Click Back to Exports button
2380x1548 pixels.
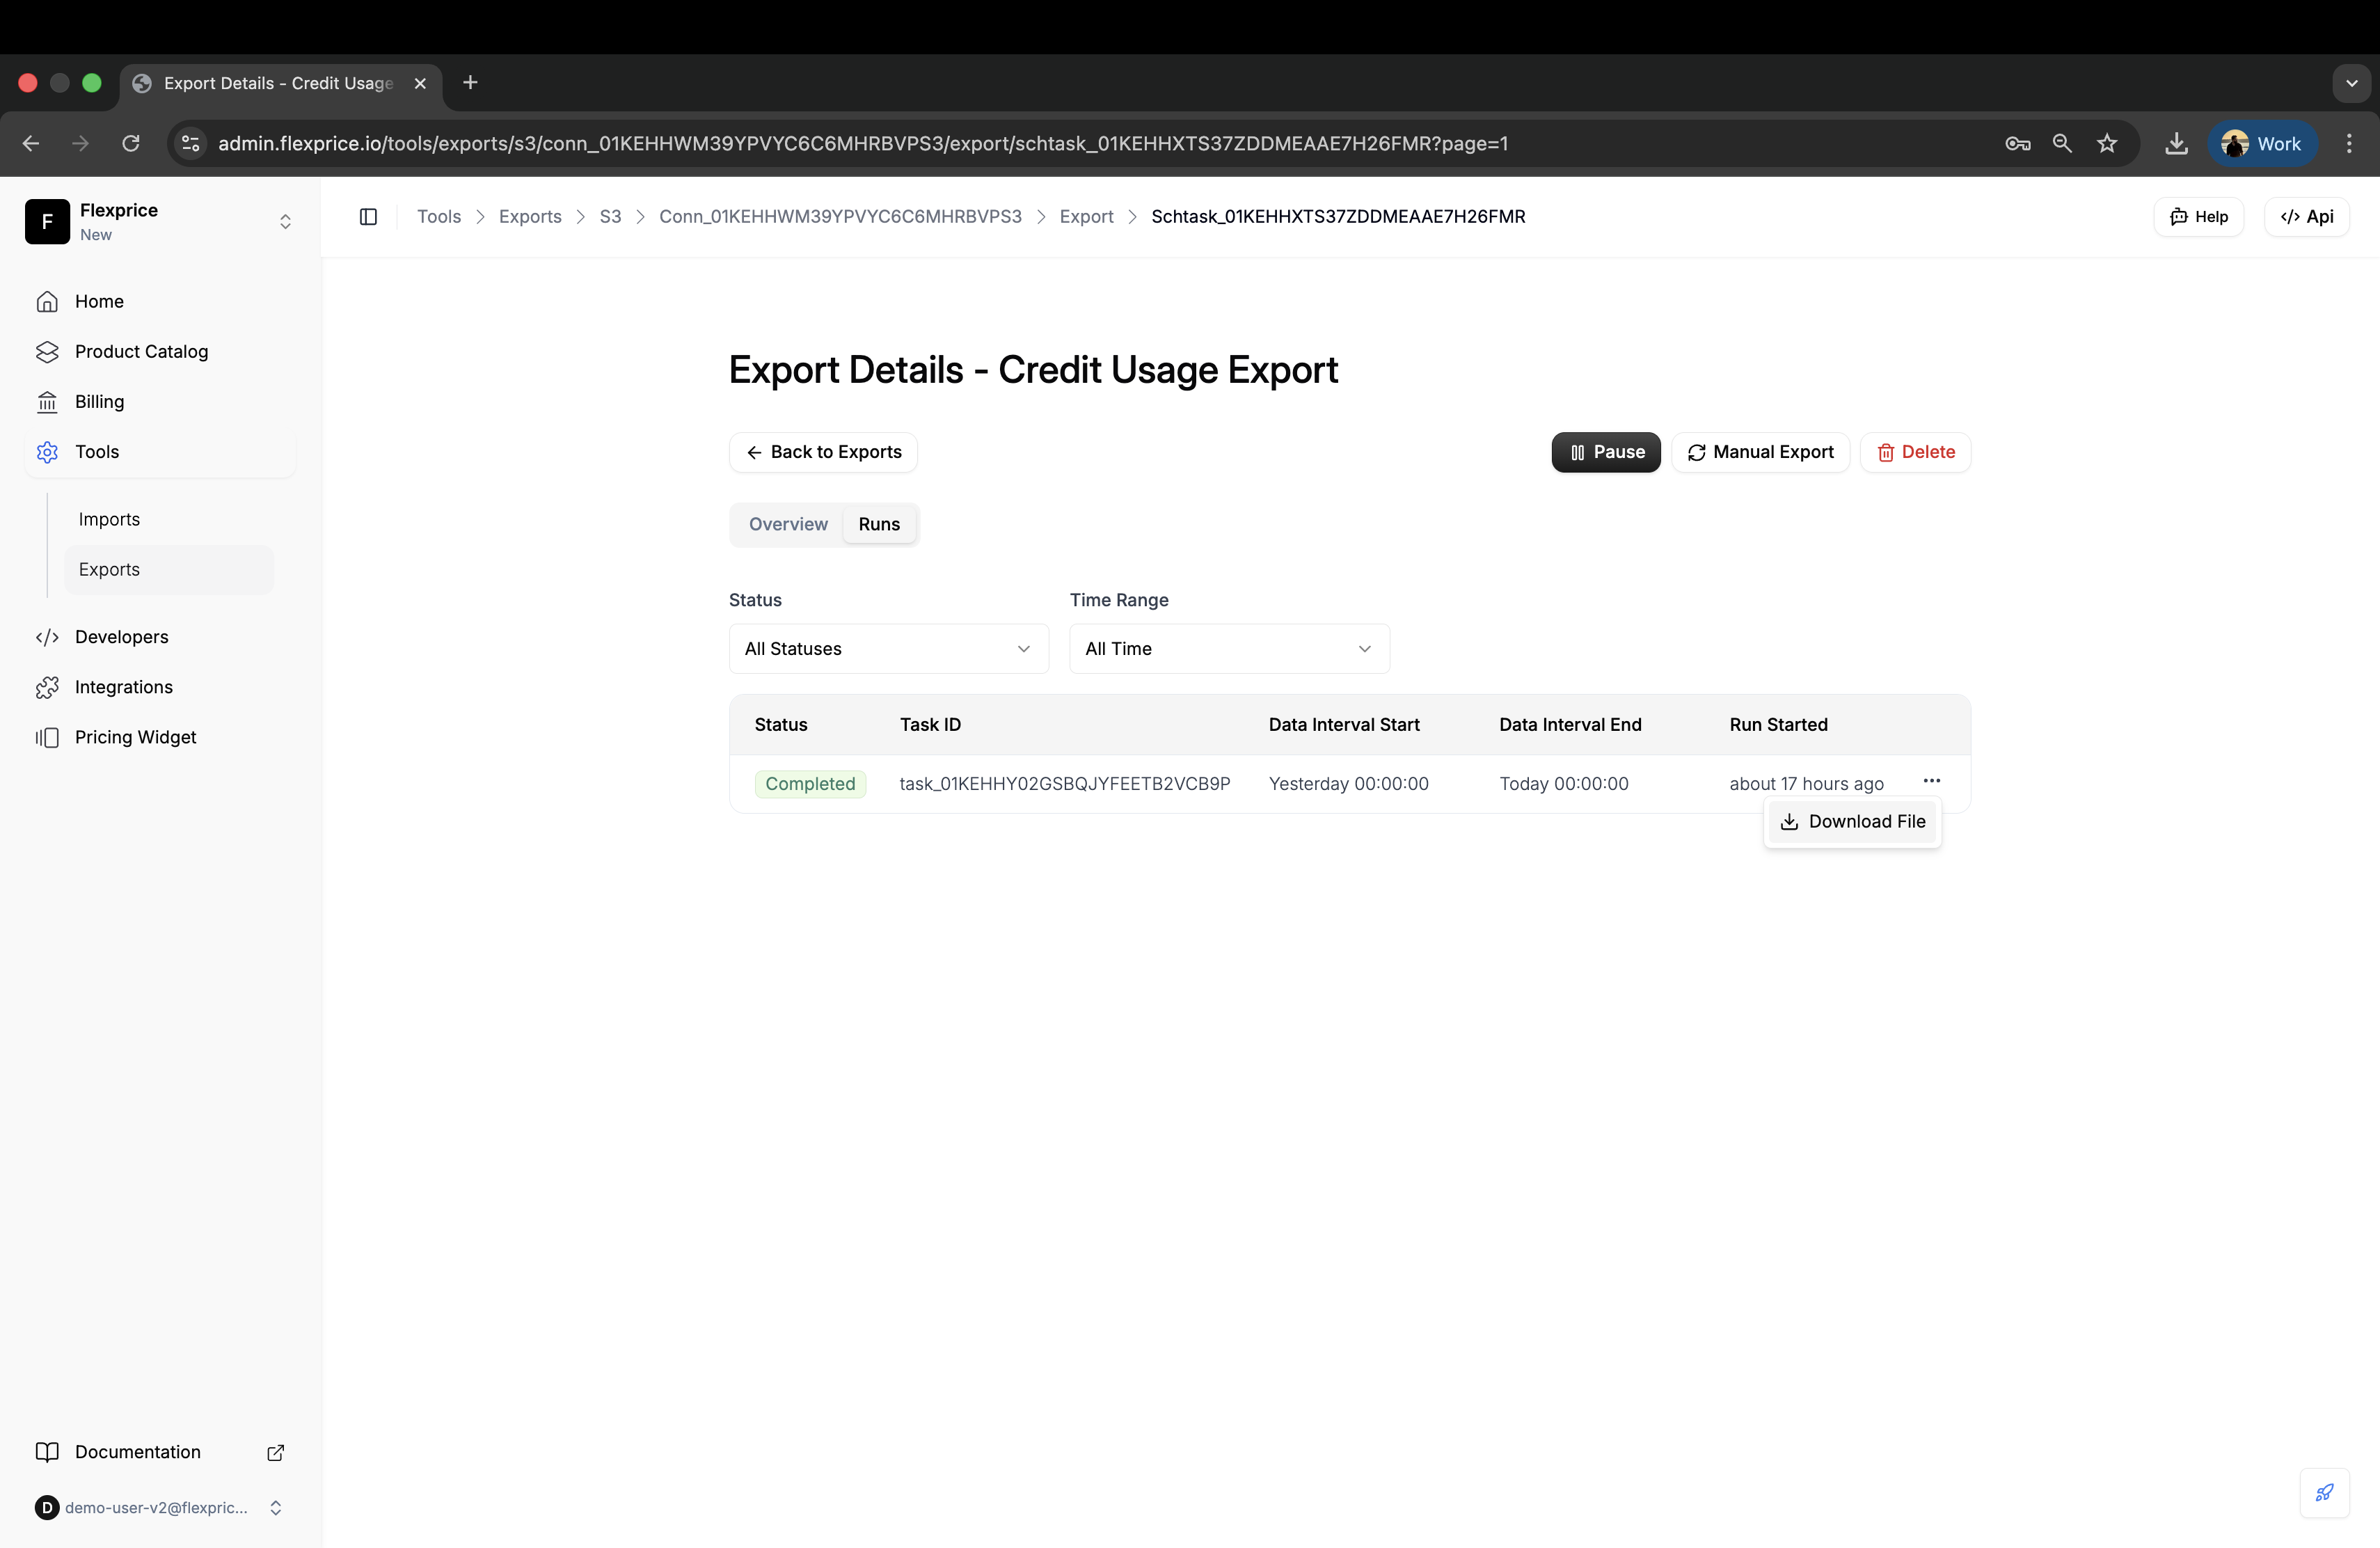(x=823, y=452)
